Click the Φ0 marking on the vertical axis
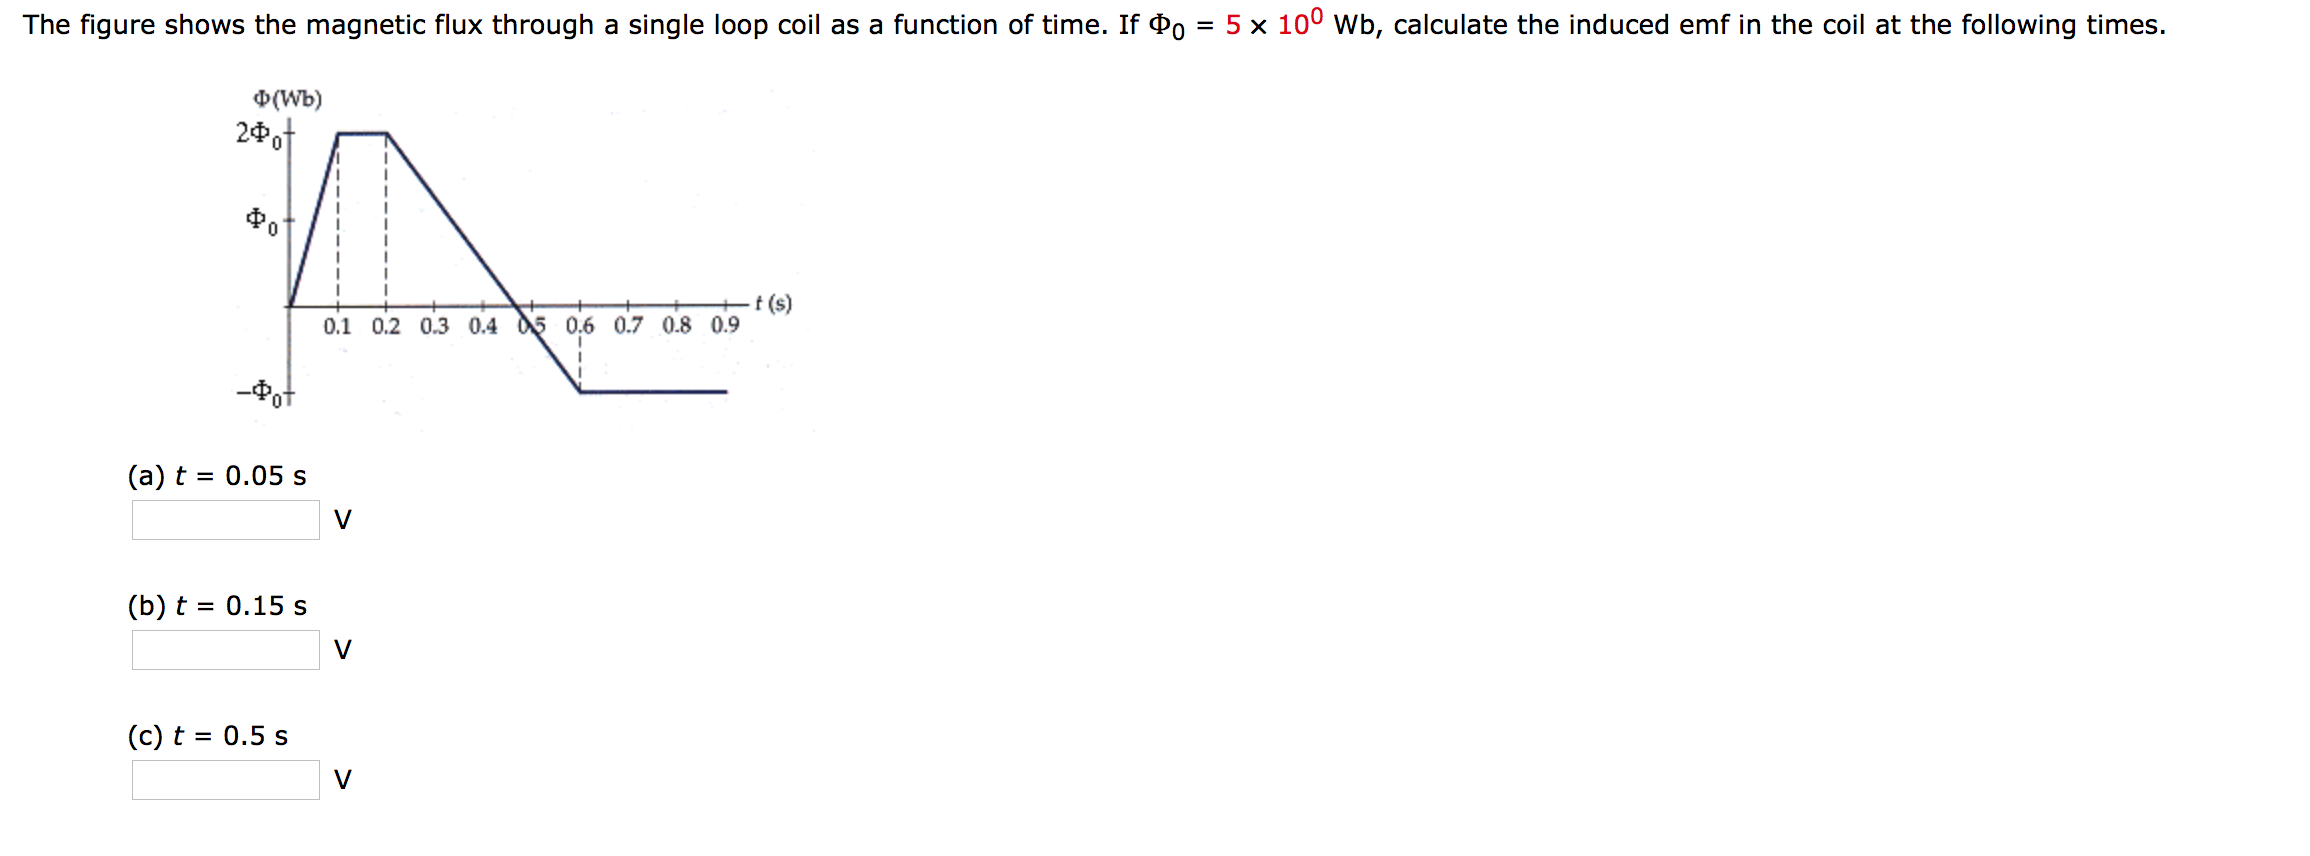2310x856 pixels. [262, 218]
